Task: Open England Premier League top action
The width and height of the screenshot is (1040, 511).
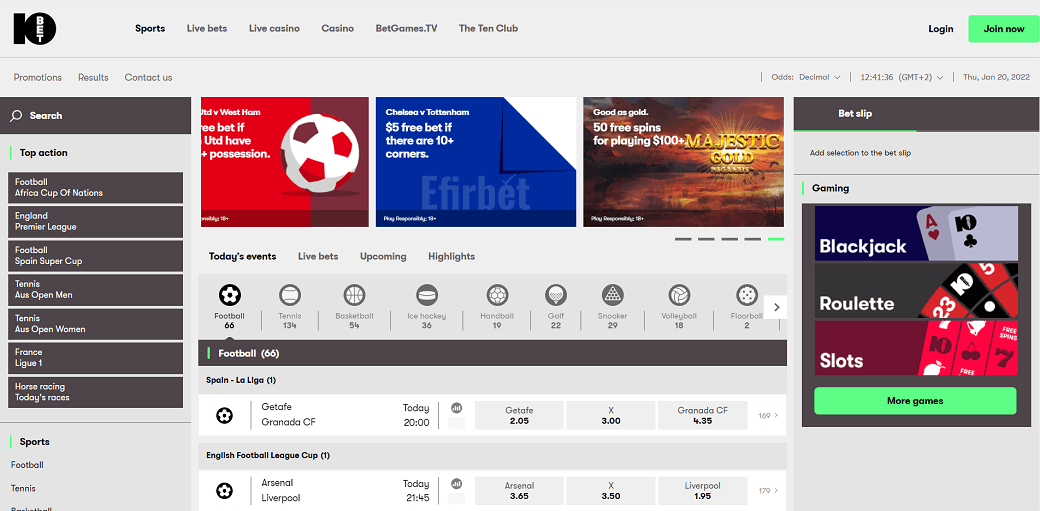Action: point(96,222)
